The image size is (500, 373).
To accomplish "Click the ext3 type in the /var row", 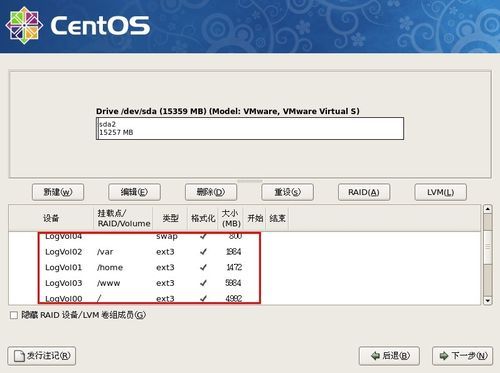I will pos(165,252).
